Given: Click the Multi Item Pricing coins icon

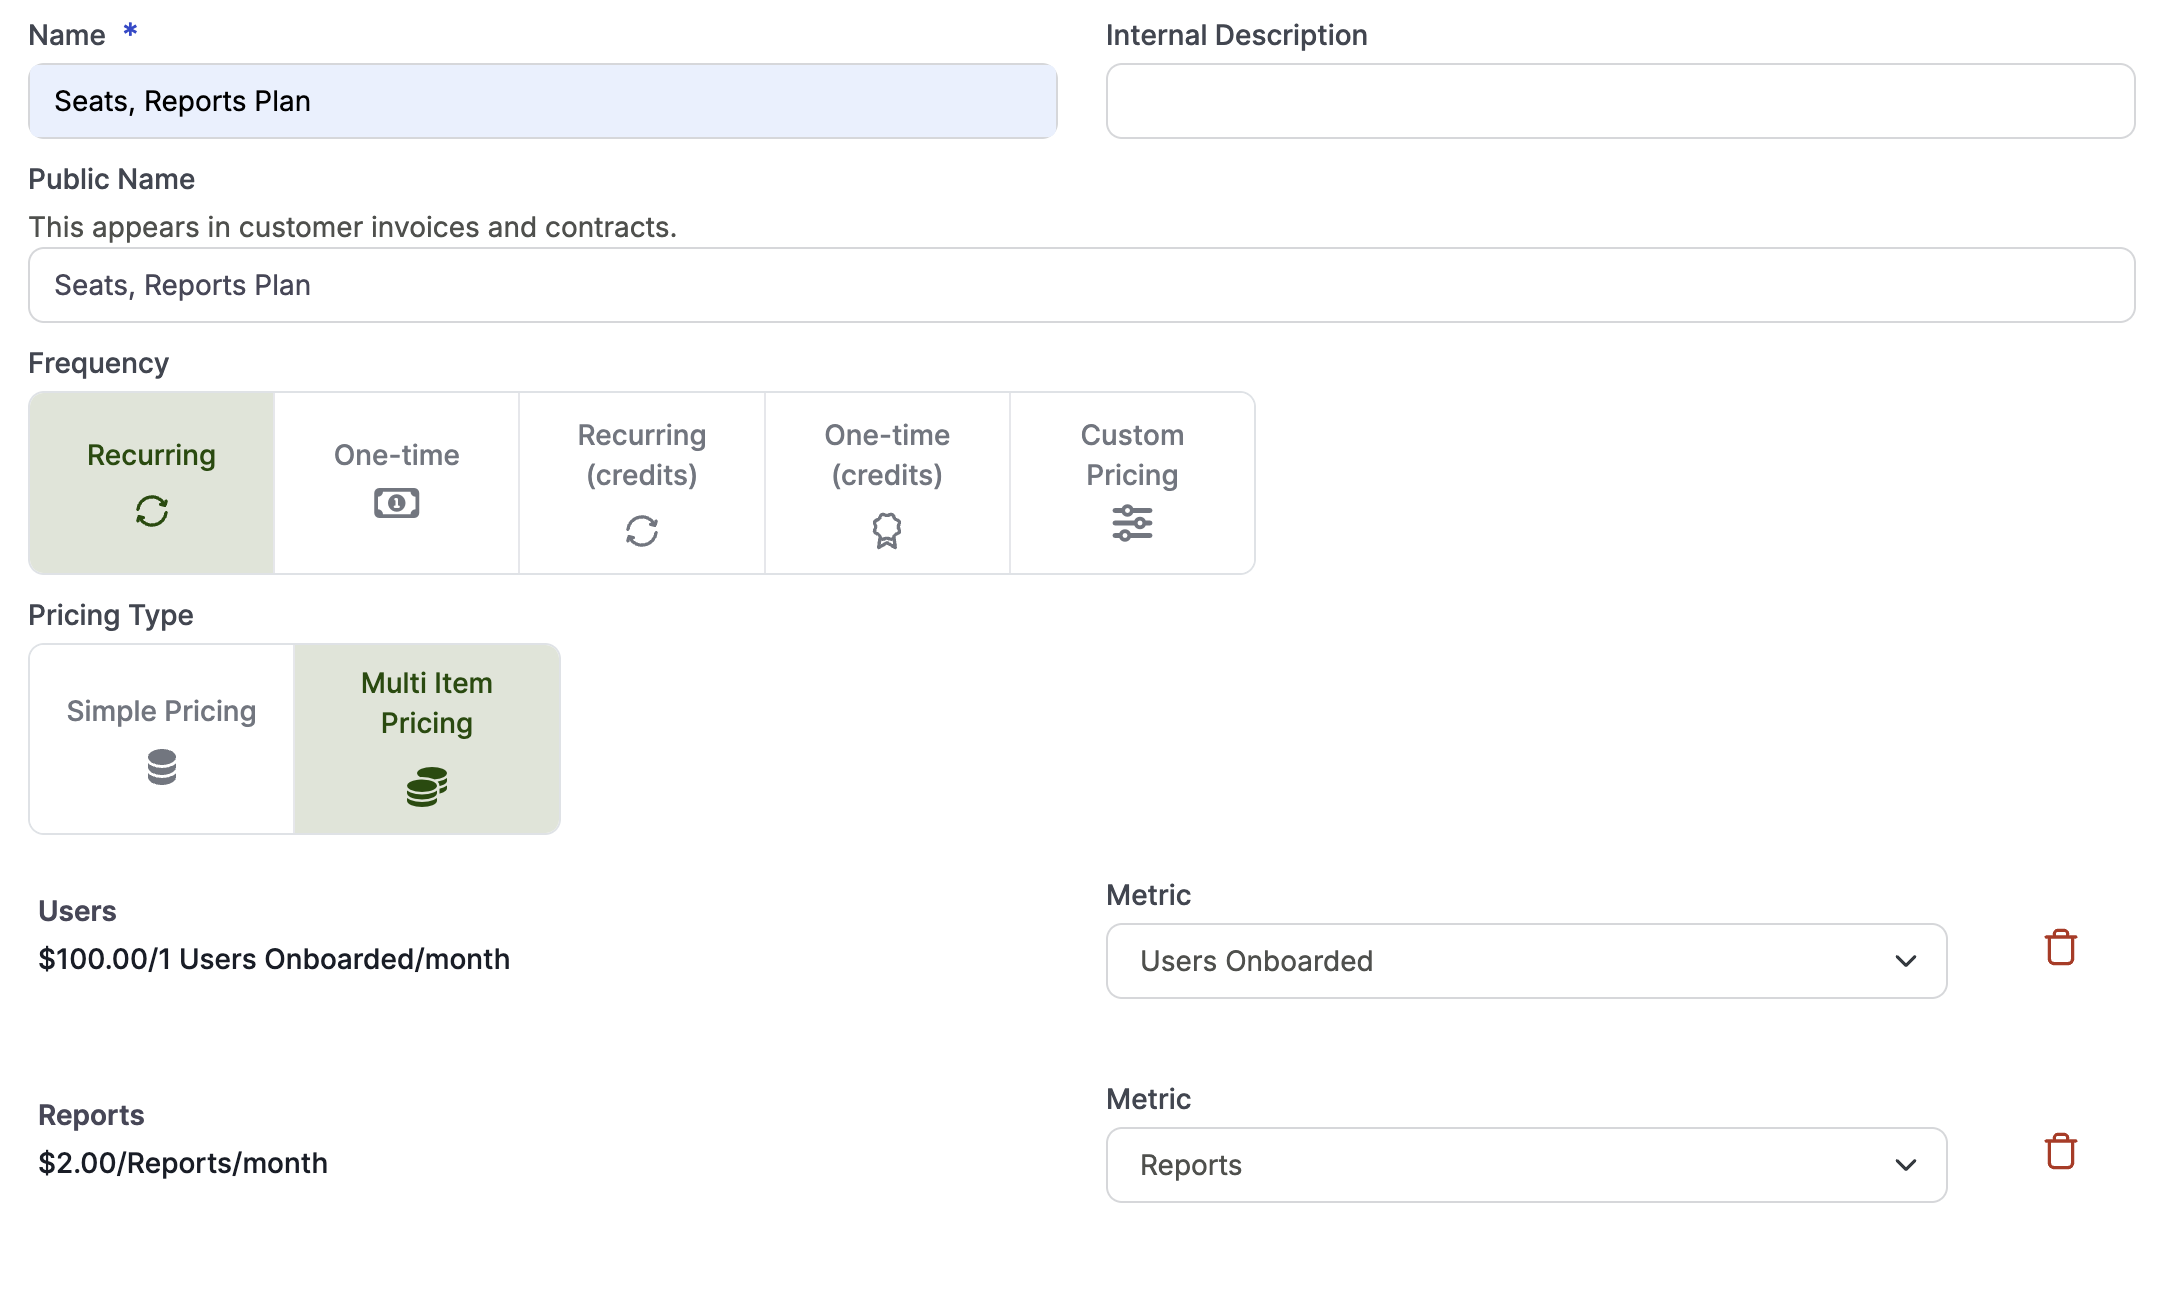Looking at the screenshot, I should click(427, 787).
